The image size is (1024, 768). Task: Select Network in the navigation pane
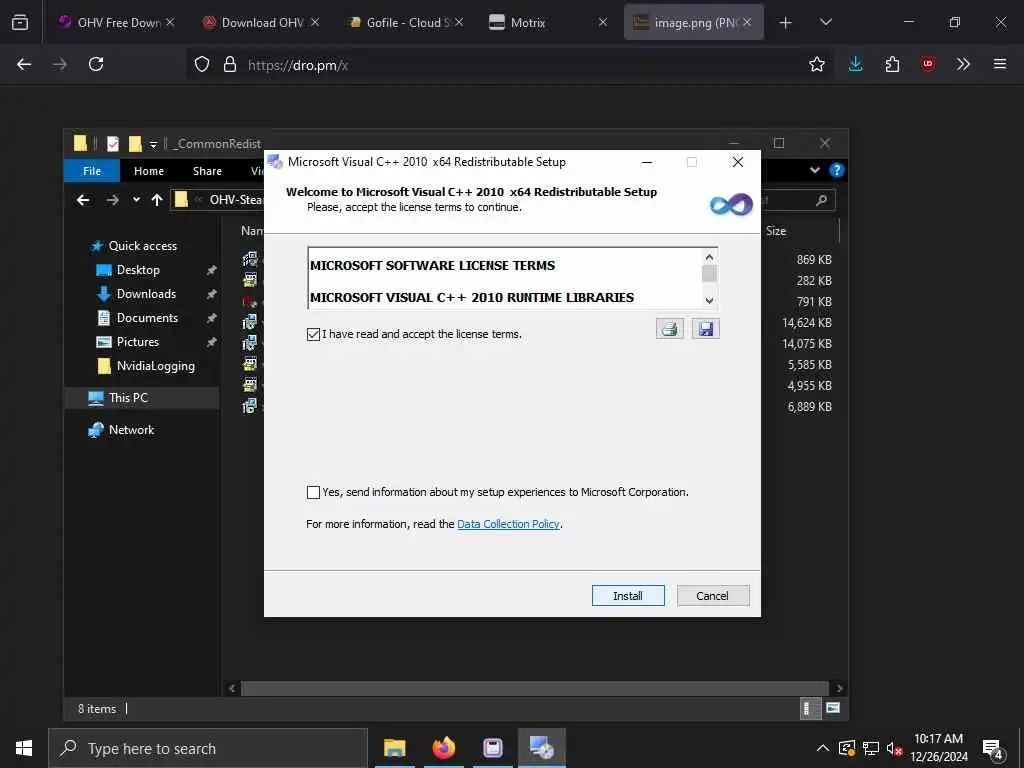[131, 430]
